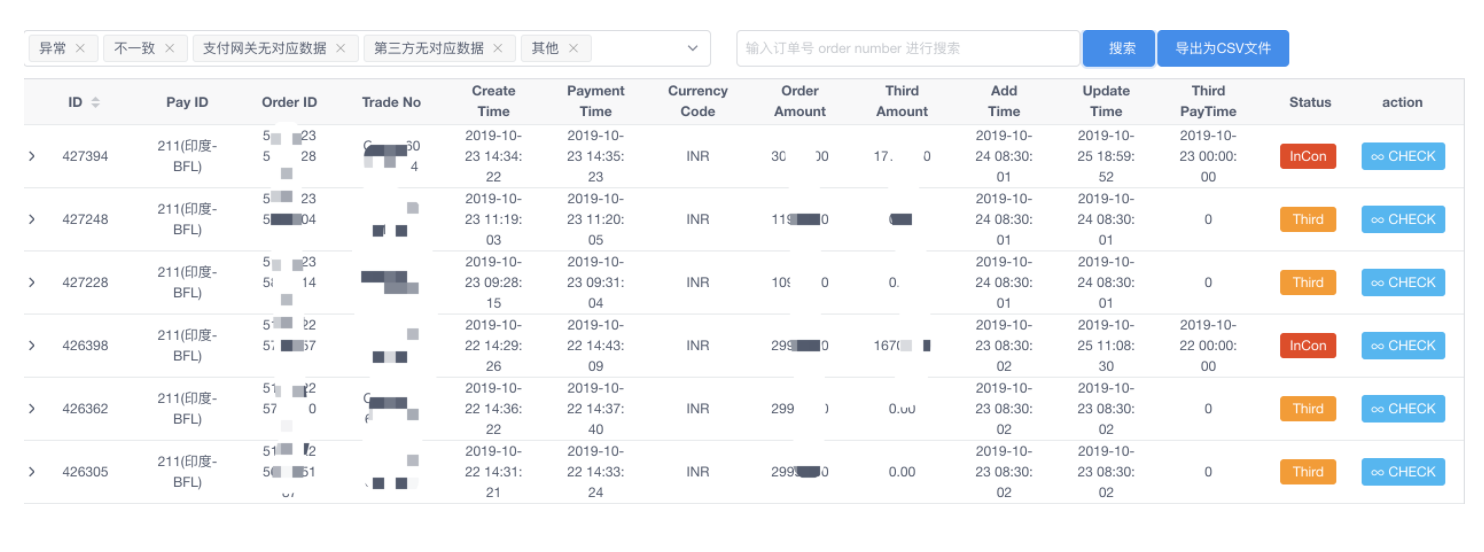Image resolution: width=1484 pixels, height=552 pixels.
Task: Expand row with ID 427248
Action: [x=32, y=219]
